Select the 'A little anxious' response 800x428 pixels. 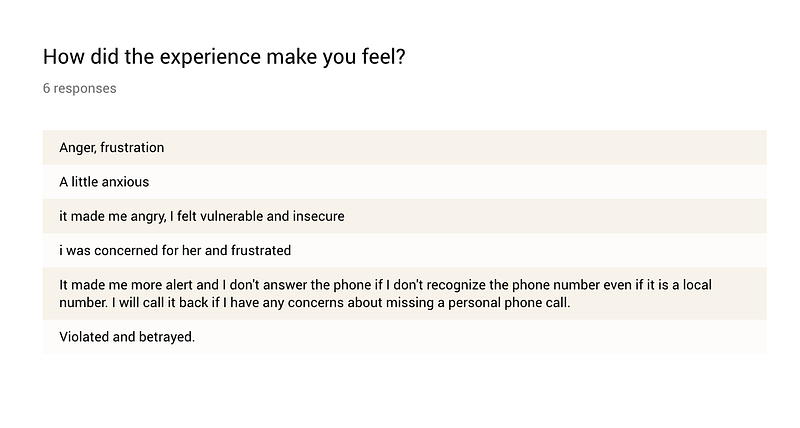click(x=404, y=182)
